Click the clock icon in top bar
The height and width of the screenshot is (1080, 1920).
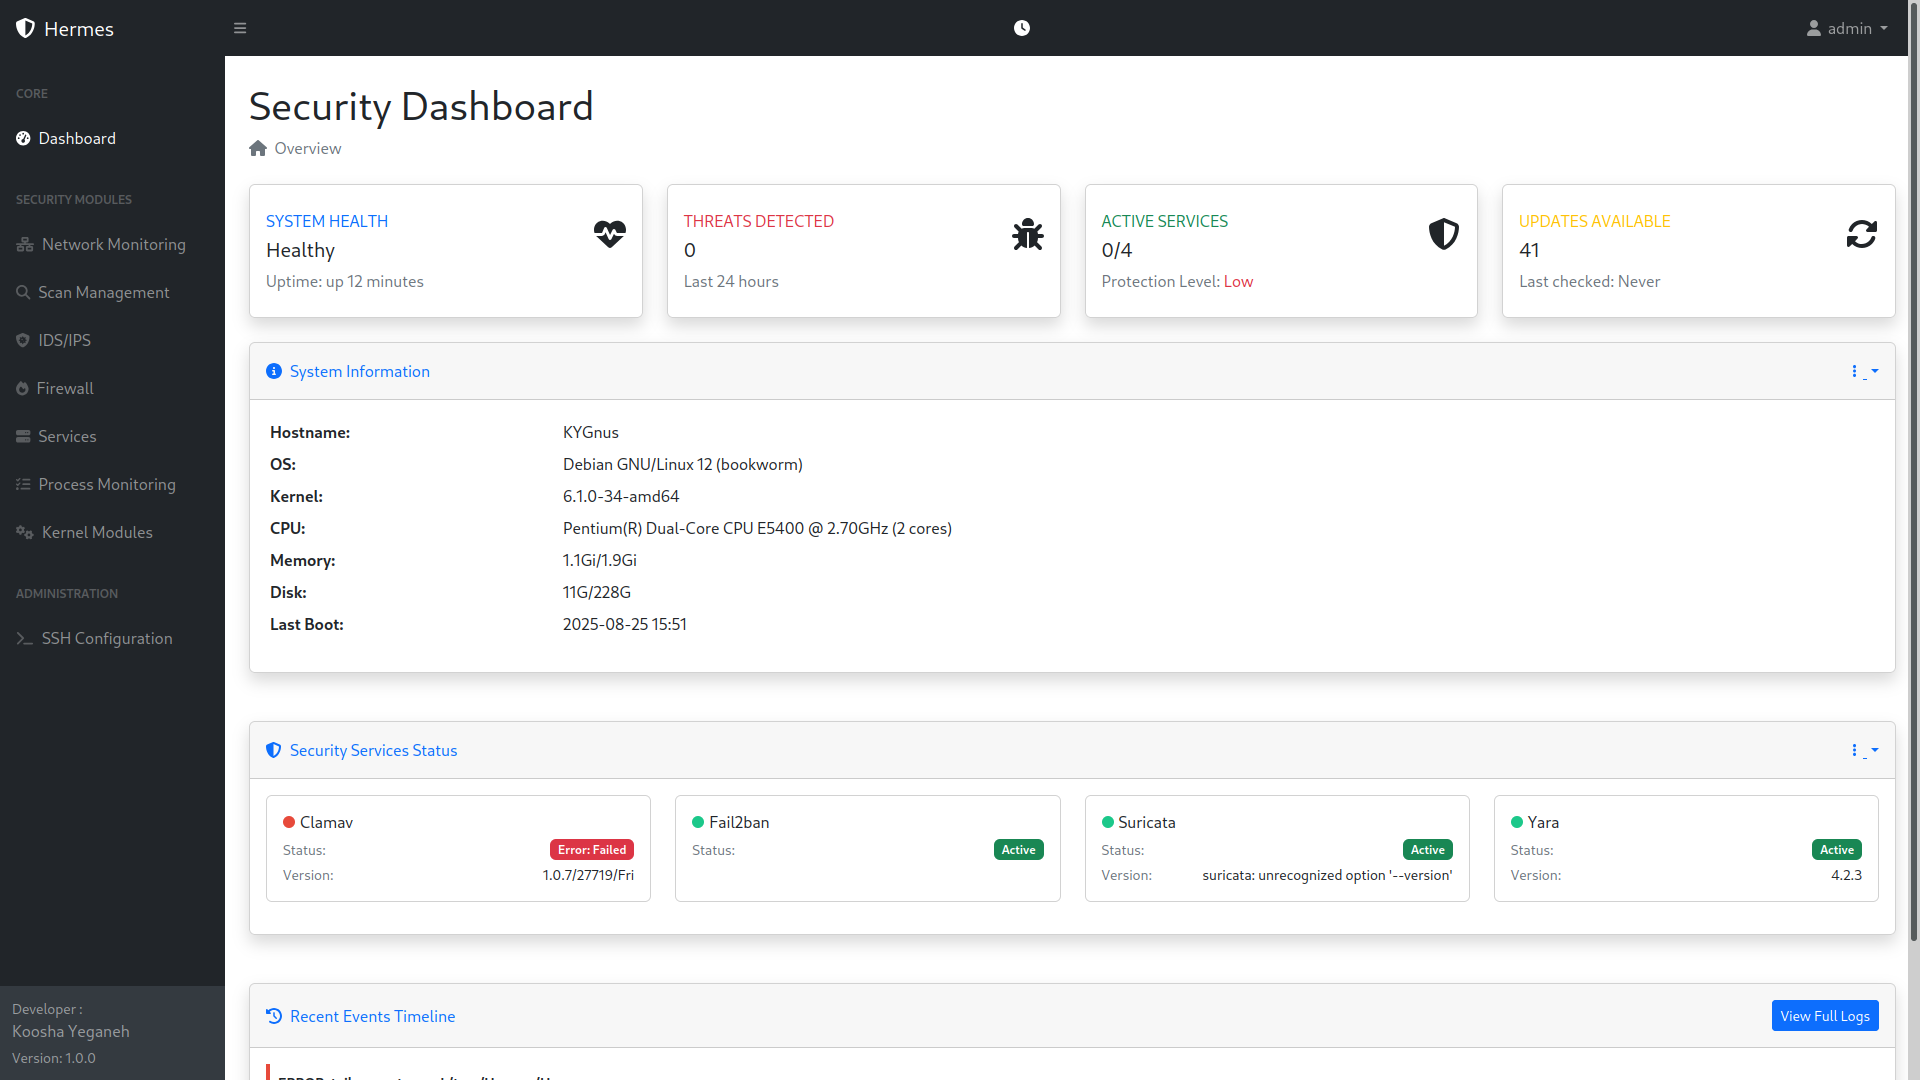(x=1022, y=28)
